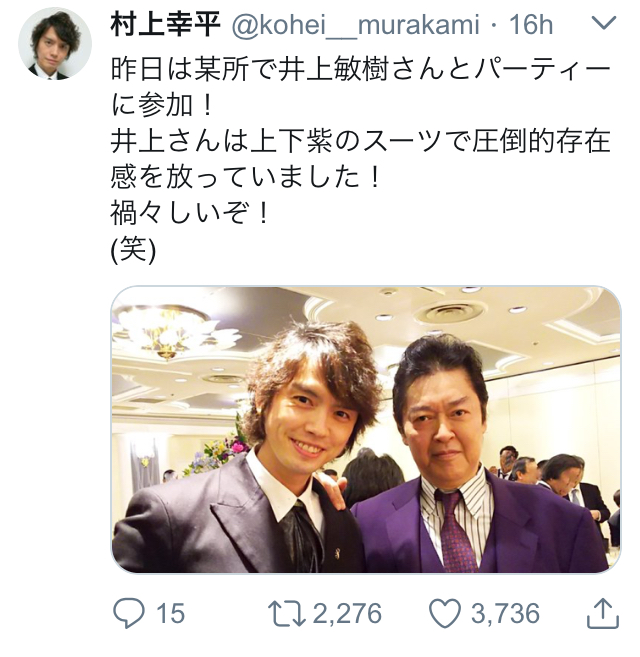Open the 16h timestamp link
The width and height of the screenshot is (640, 657).
pyautogui.click(x=531, y=25)
